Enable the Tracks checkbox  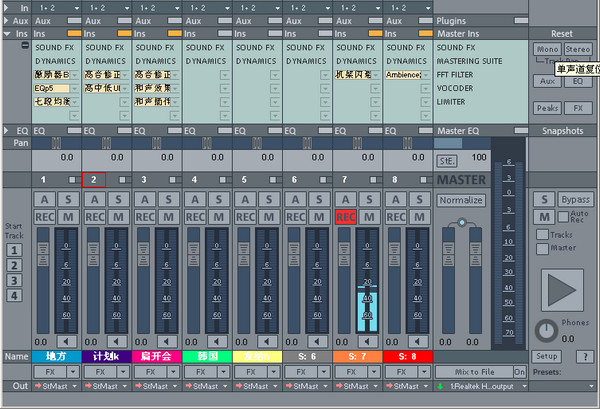[540, 235]
